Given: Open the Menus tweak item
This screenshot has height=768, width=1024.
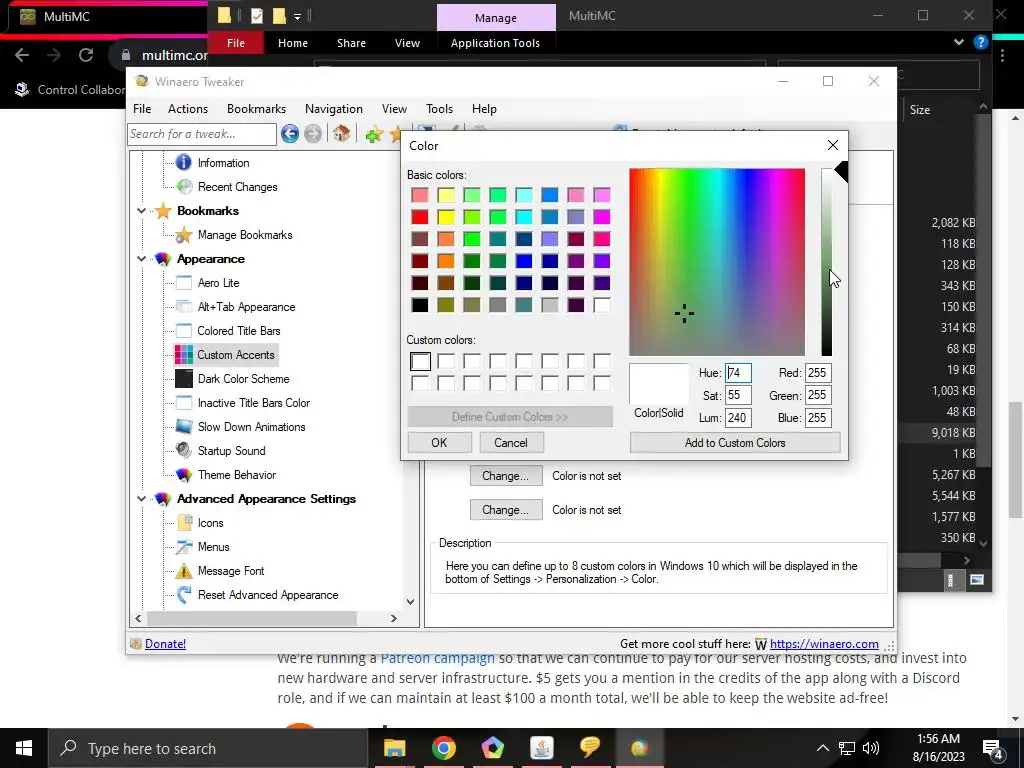Looking at the screenshot, I should 213,547.
